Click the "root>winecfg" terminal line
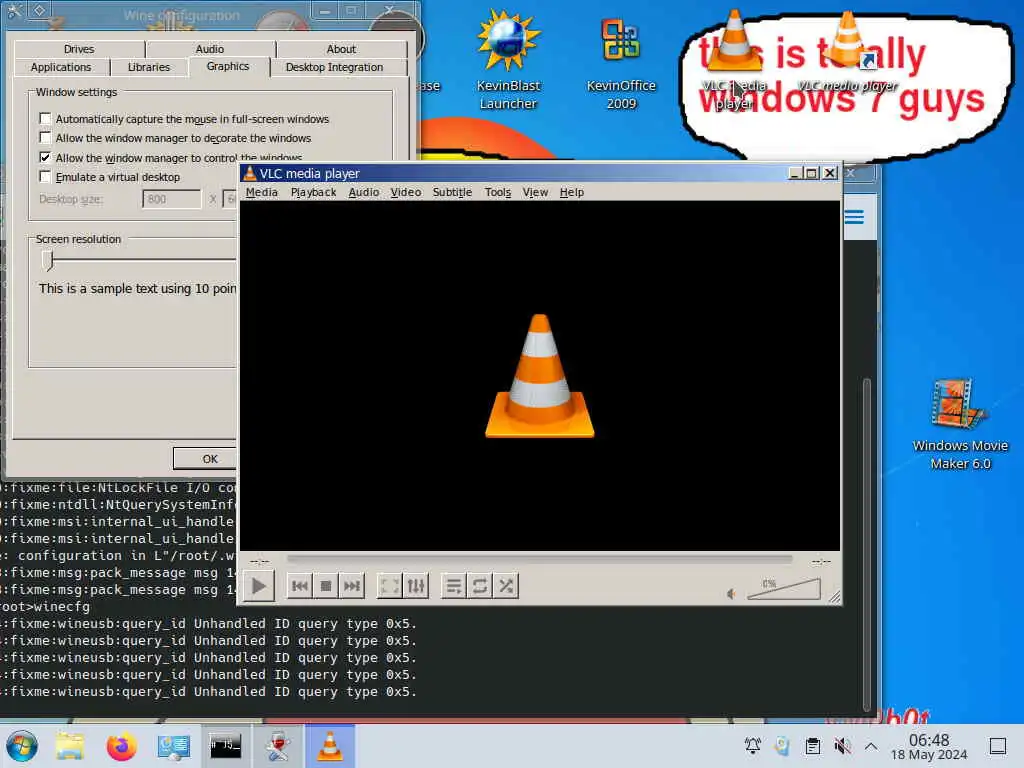The image size is (1024, 768). (x=45, y=607)
